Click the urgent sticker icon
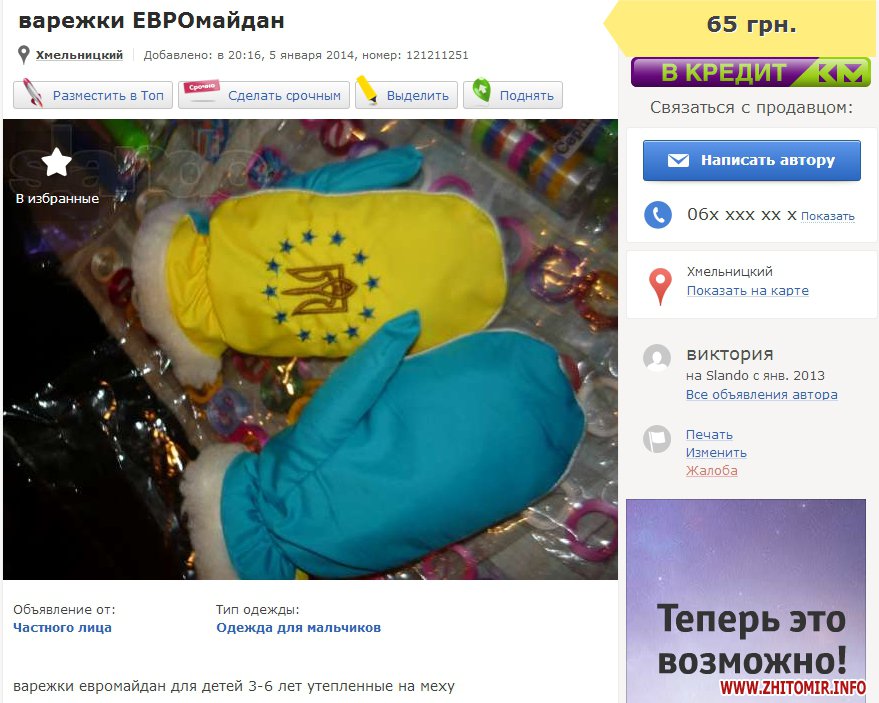This screenshot has width=879, height=703. click(x=202, y=91)
